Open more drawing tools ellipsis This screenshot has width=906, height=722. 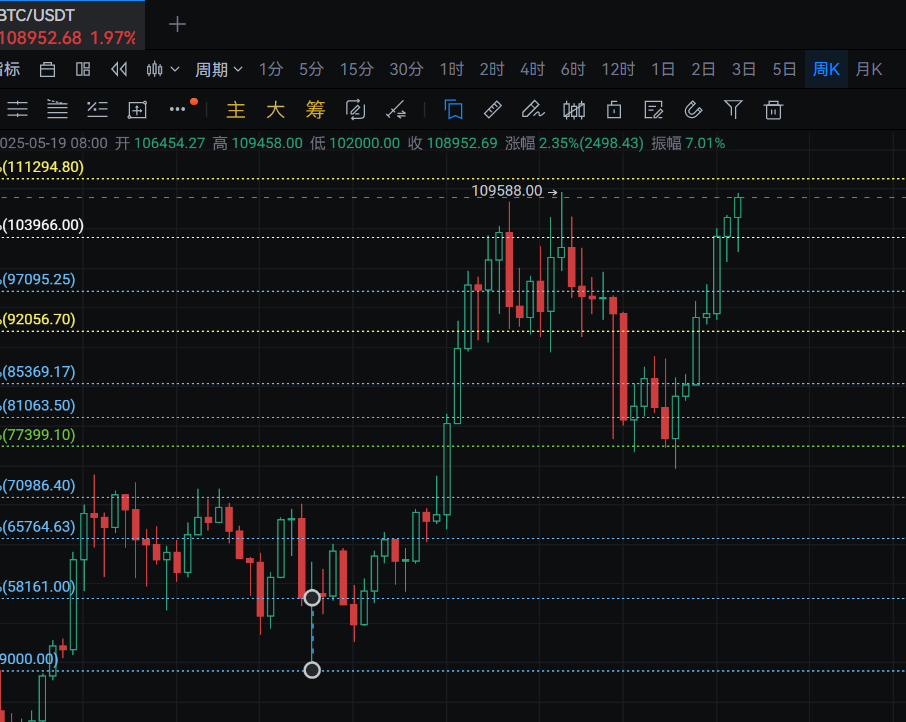177,109
